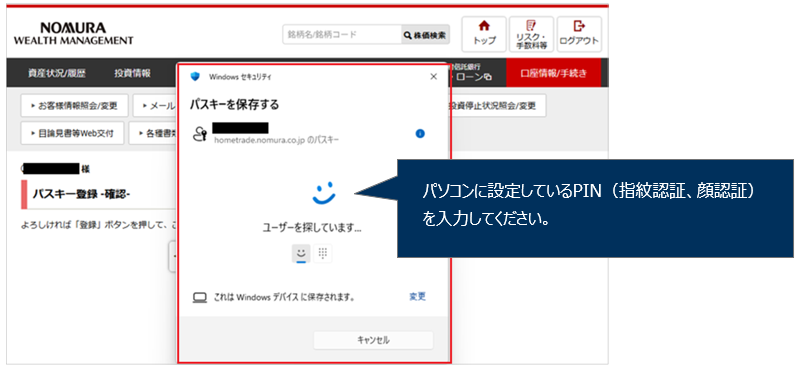Click the キャンセル button
798x370 pixels.
(373, 340)
